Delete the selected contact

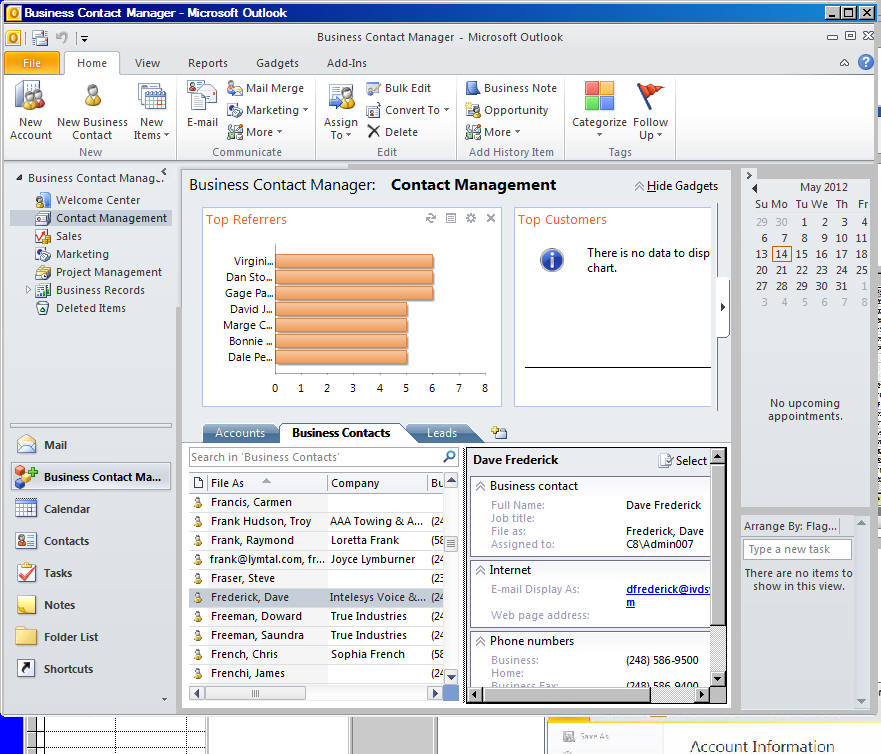(x=392, y=132)
